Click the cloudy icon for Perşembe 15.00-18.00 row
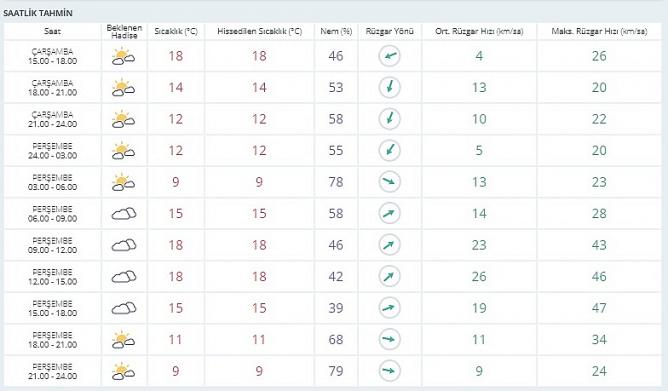This screenshot has height=391, width=668. (x=124, y=308)
